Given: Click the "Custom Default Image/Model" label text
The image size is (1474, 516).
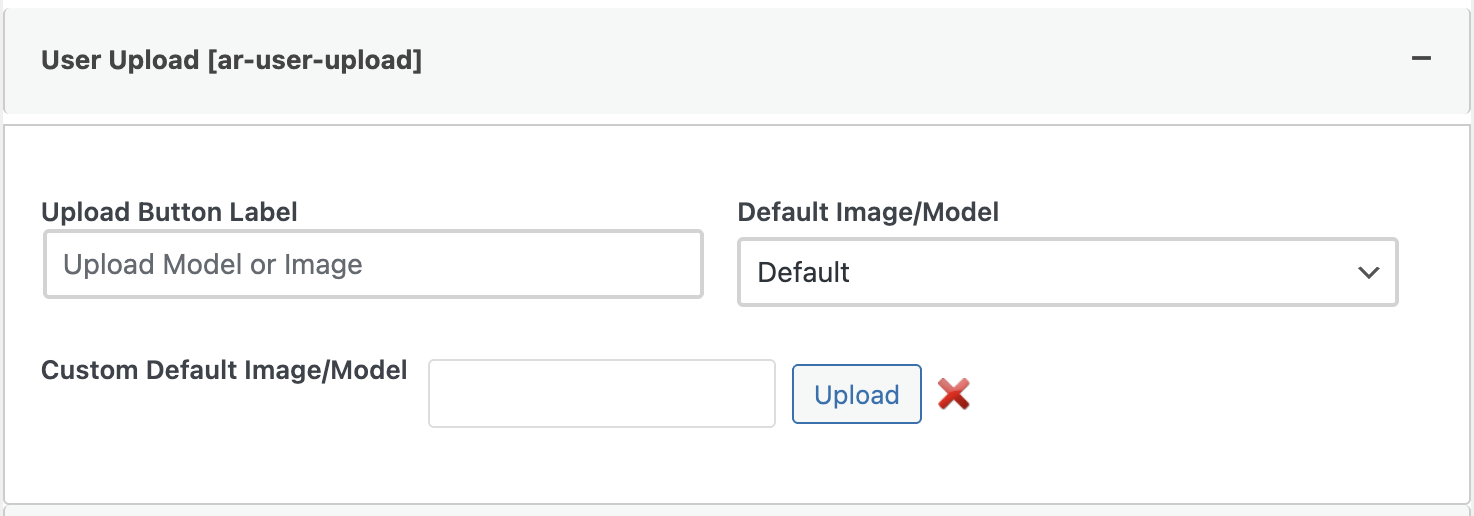Looking at the screenshot, I should (x=224, y=370).
